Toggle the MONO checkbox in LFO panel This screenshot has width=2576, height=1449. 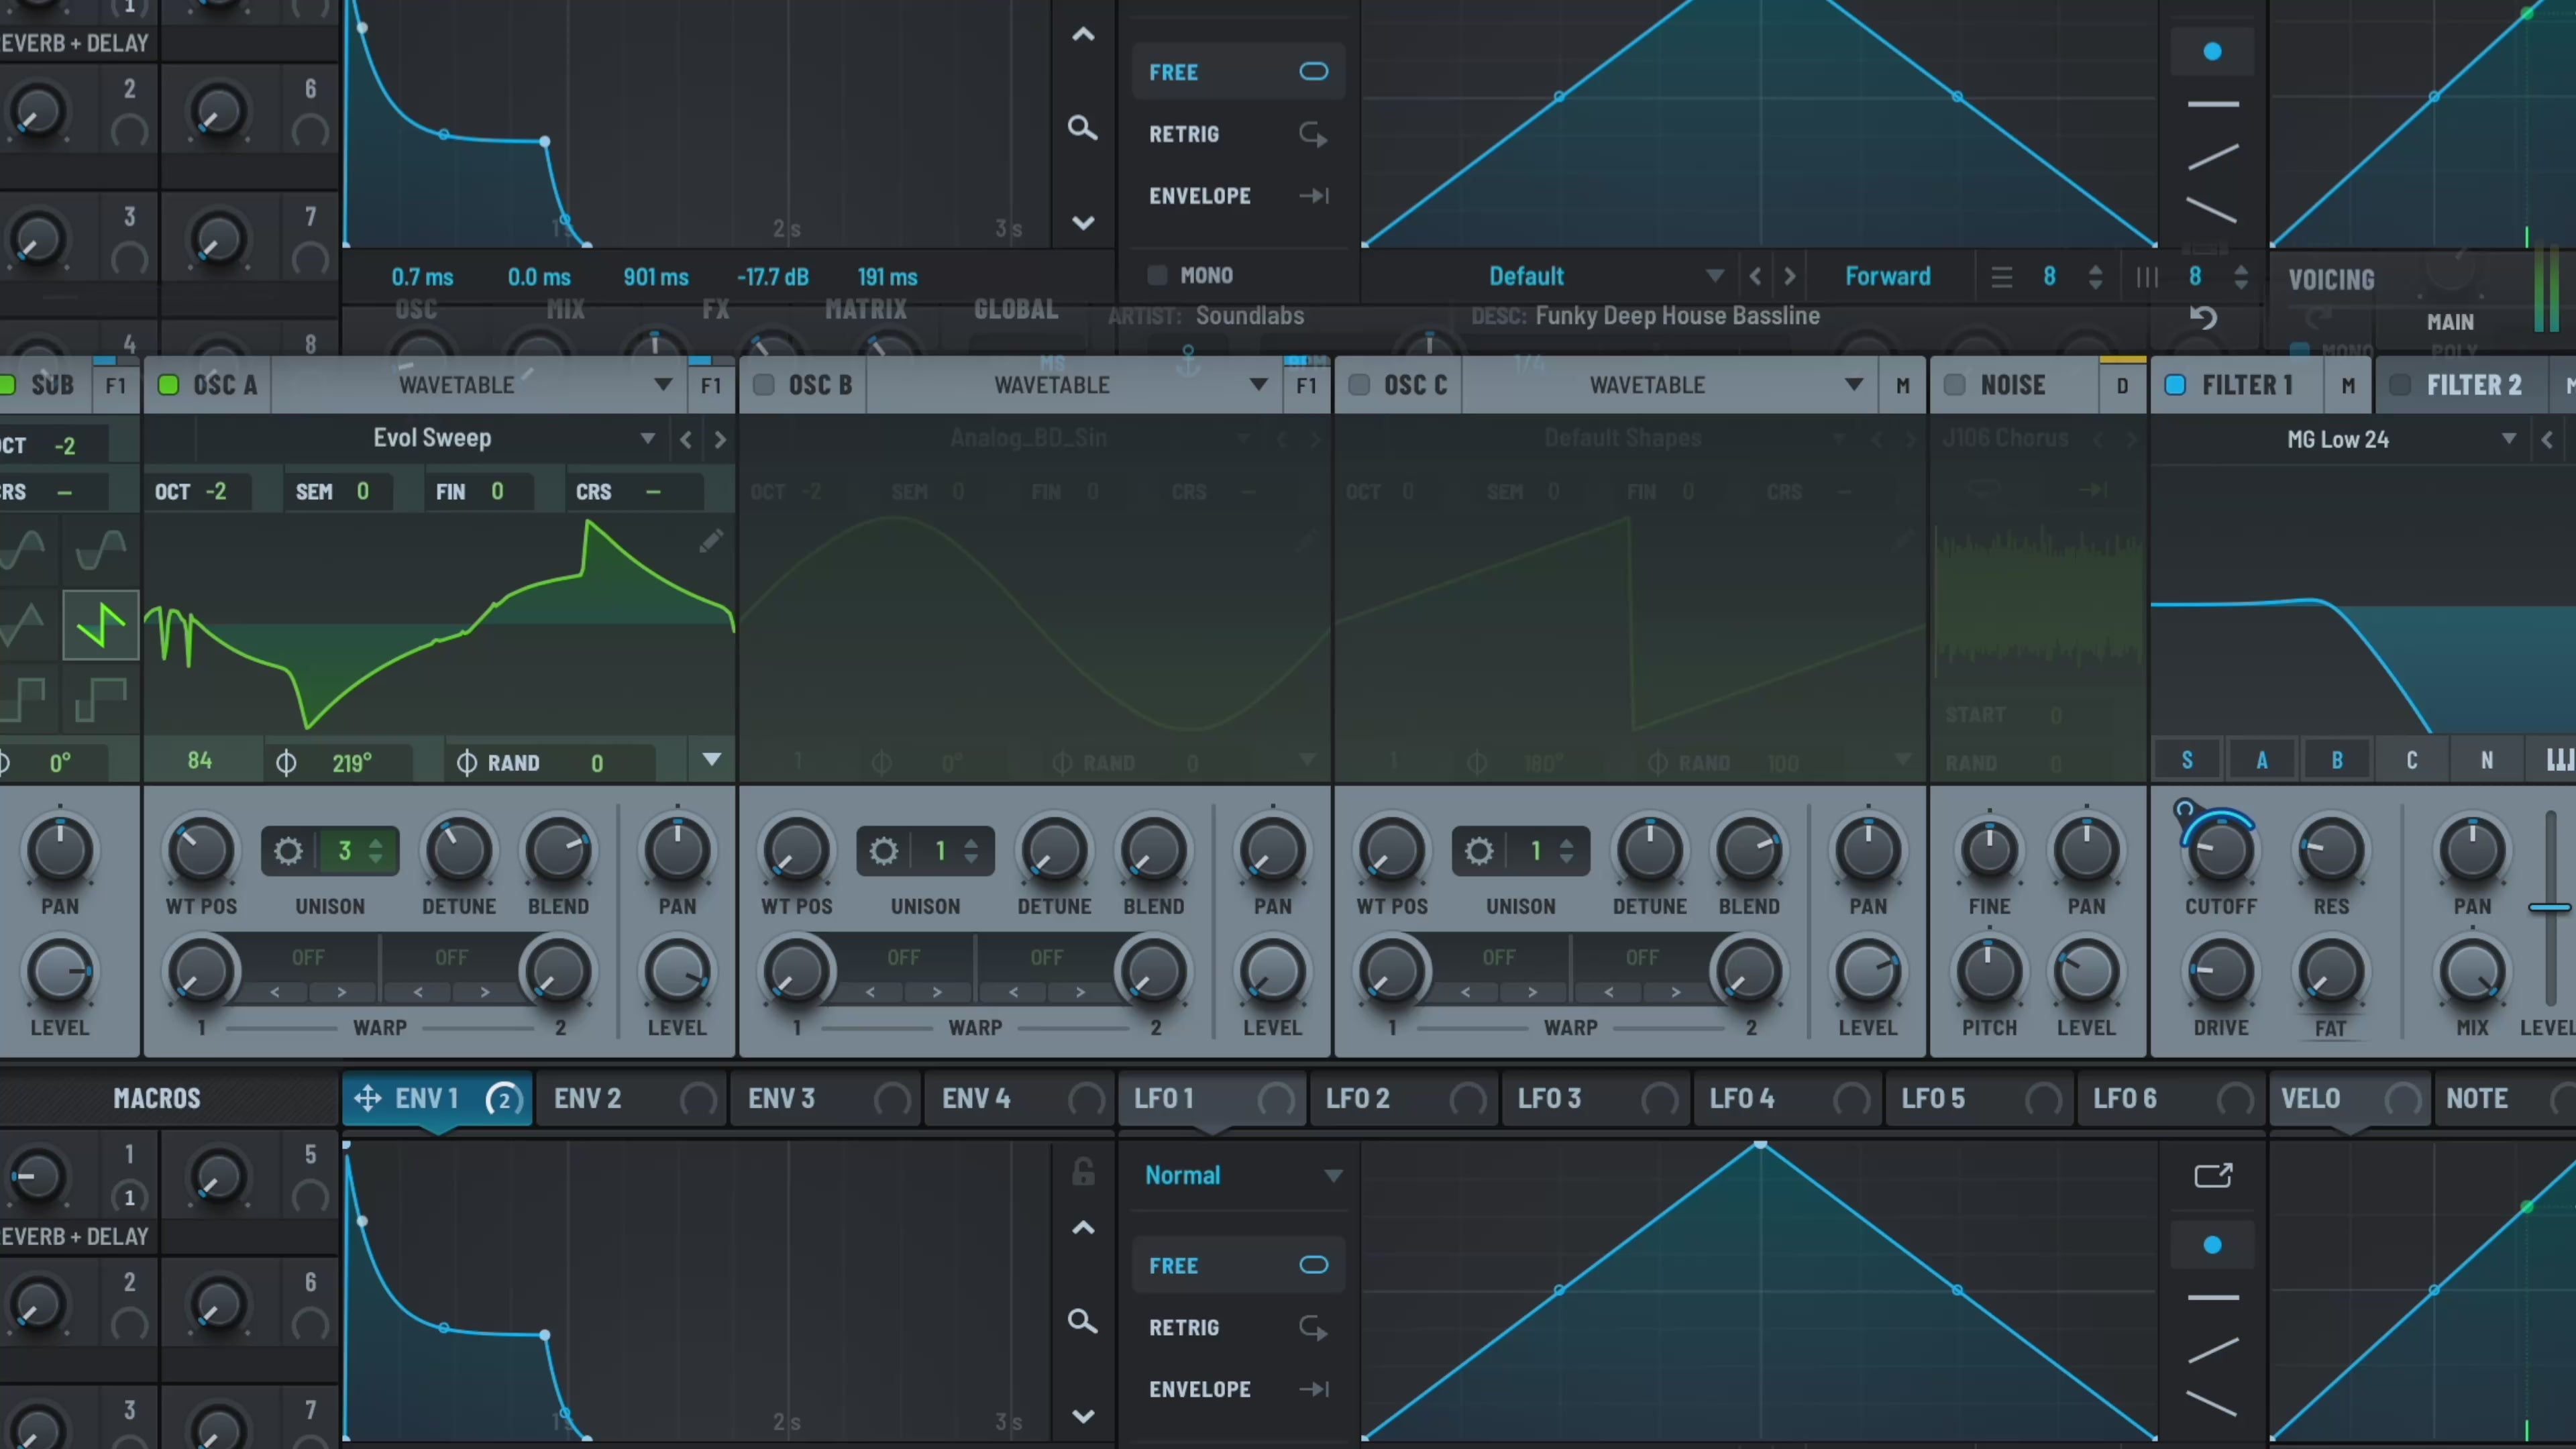coord(1158,275)
